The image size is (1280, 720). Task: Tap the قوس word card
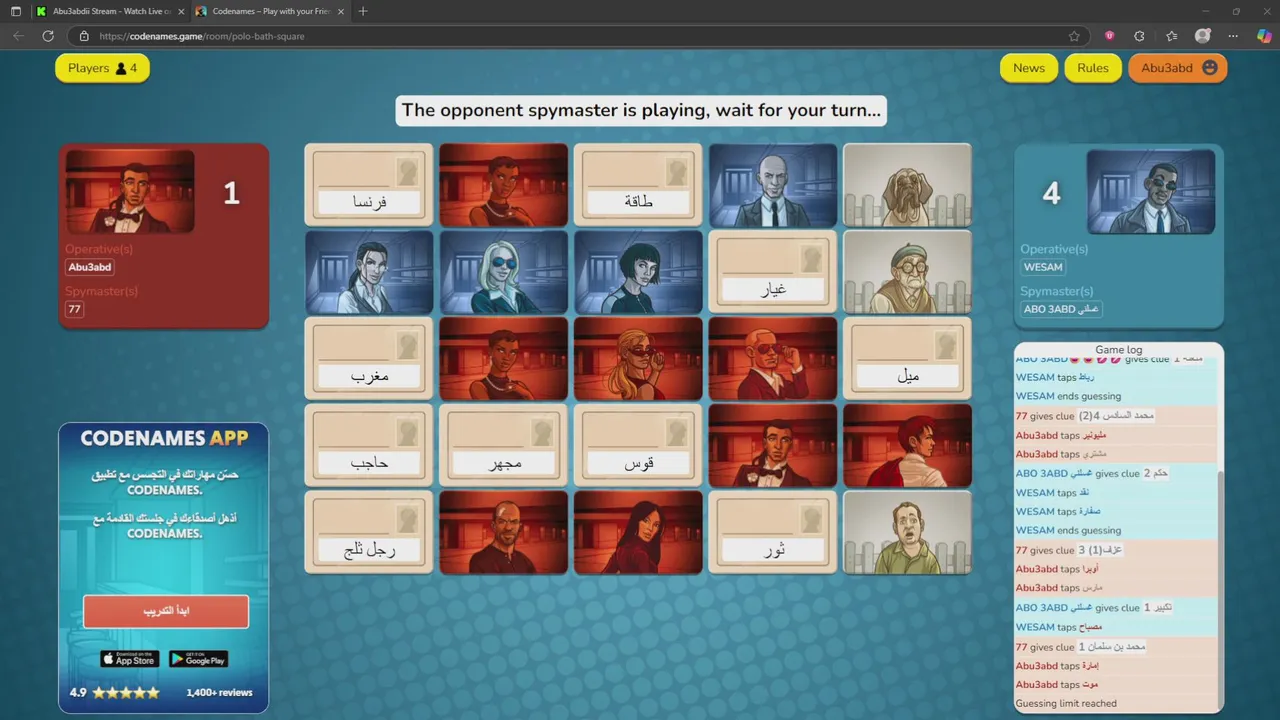pyautogui.click(x=638, y=446)
